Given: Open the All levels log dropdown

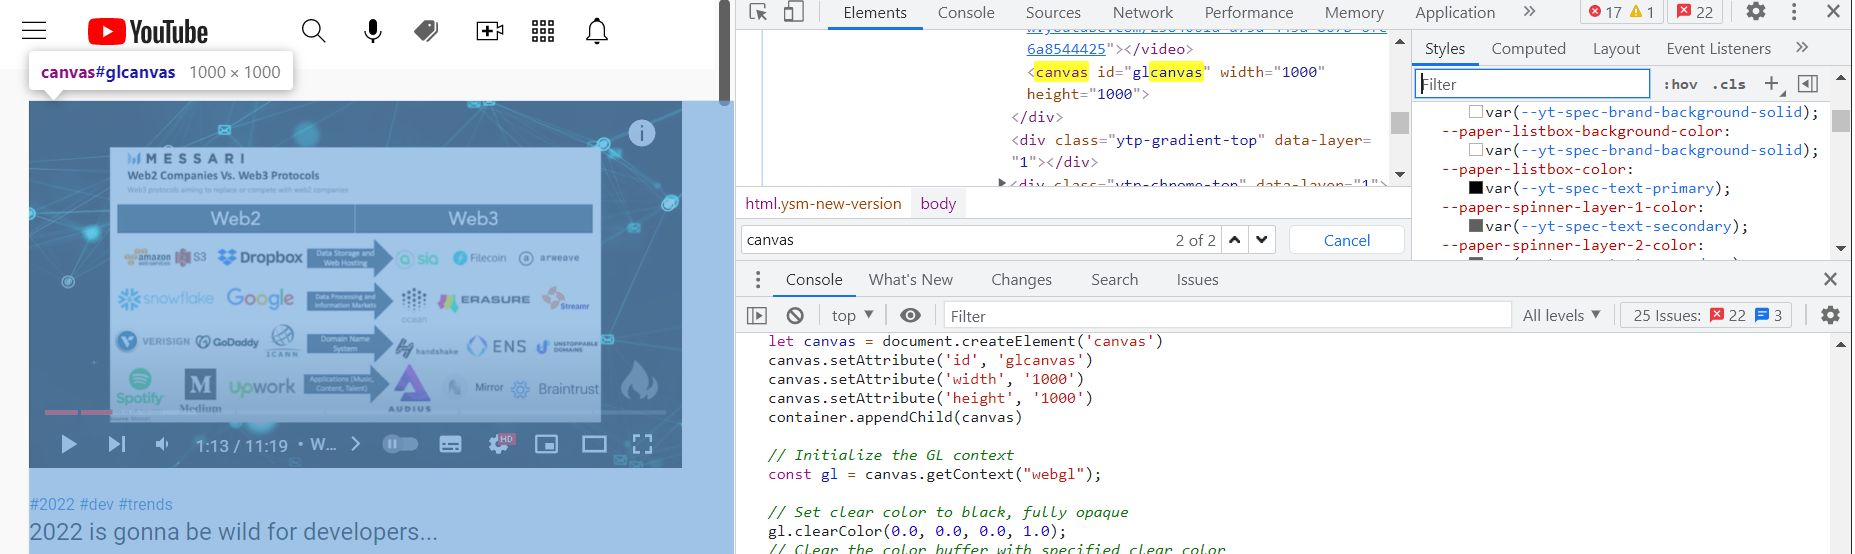Looking at the screenshot, I should click(x=1561, y=315).
